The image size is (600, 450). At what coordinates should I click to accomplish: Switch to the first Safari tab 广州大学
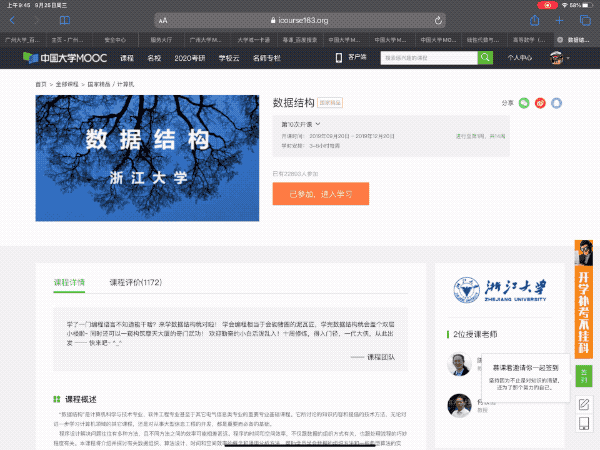pyautogui.click(x=22, y=40)
